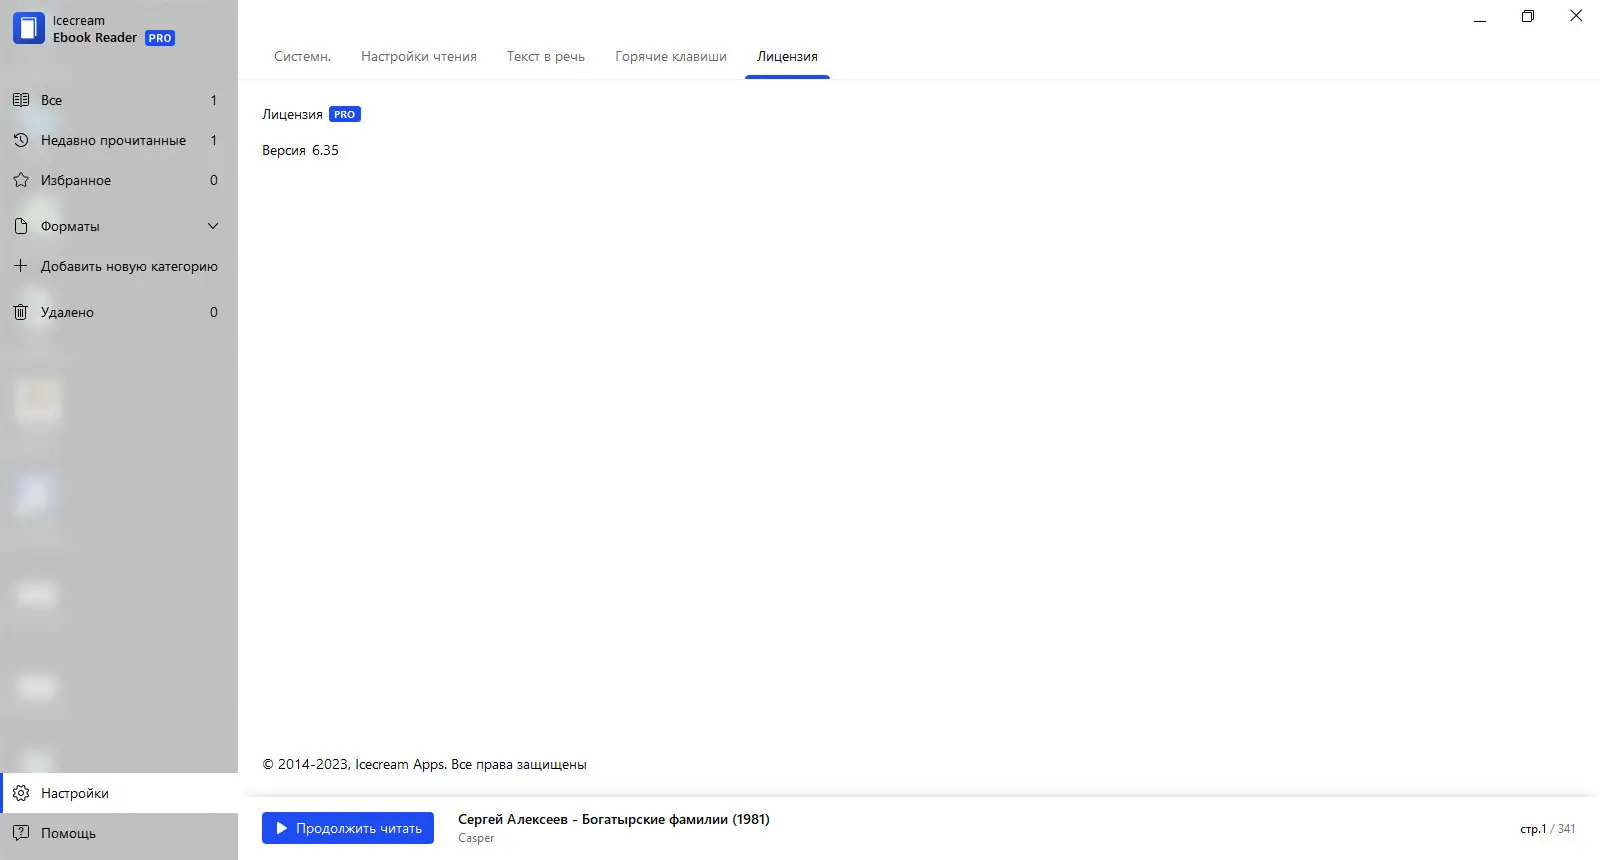Click the book icon beside Все
The image size is (1600, 860).
[20, 100]
